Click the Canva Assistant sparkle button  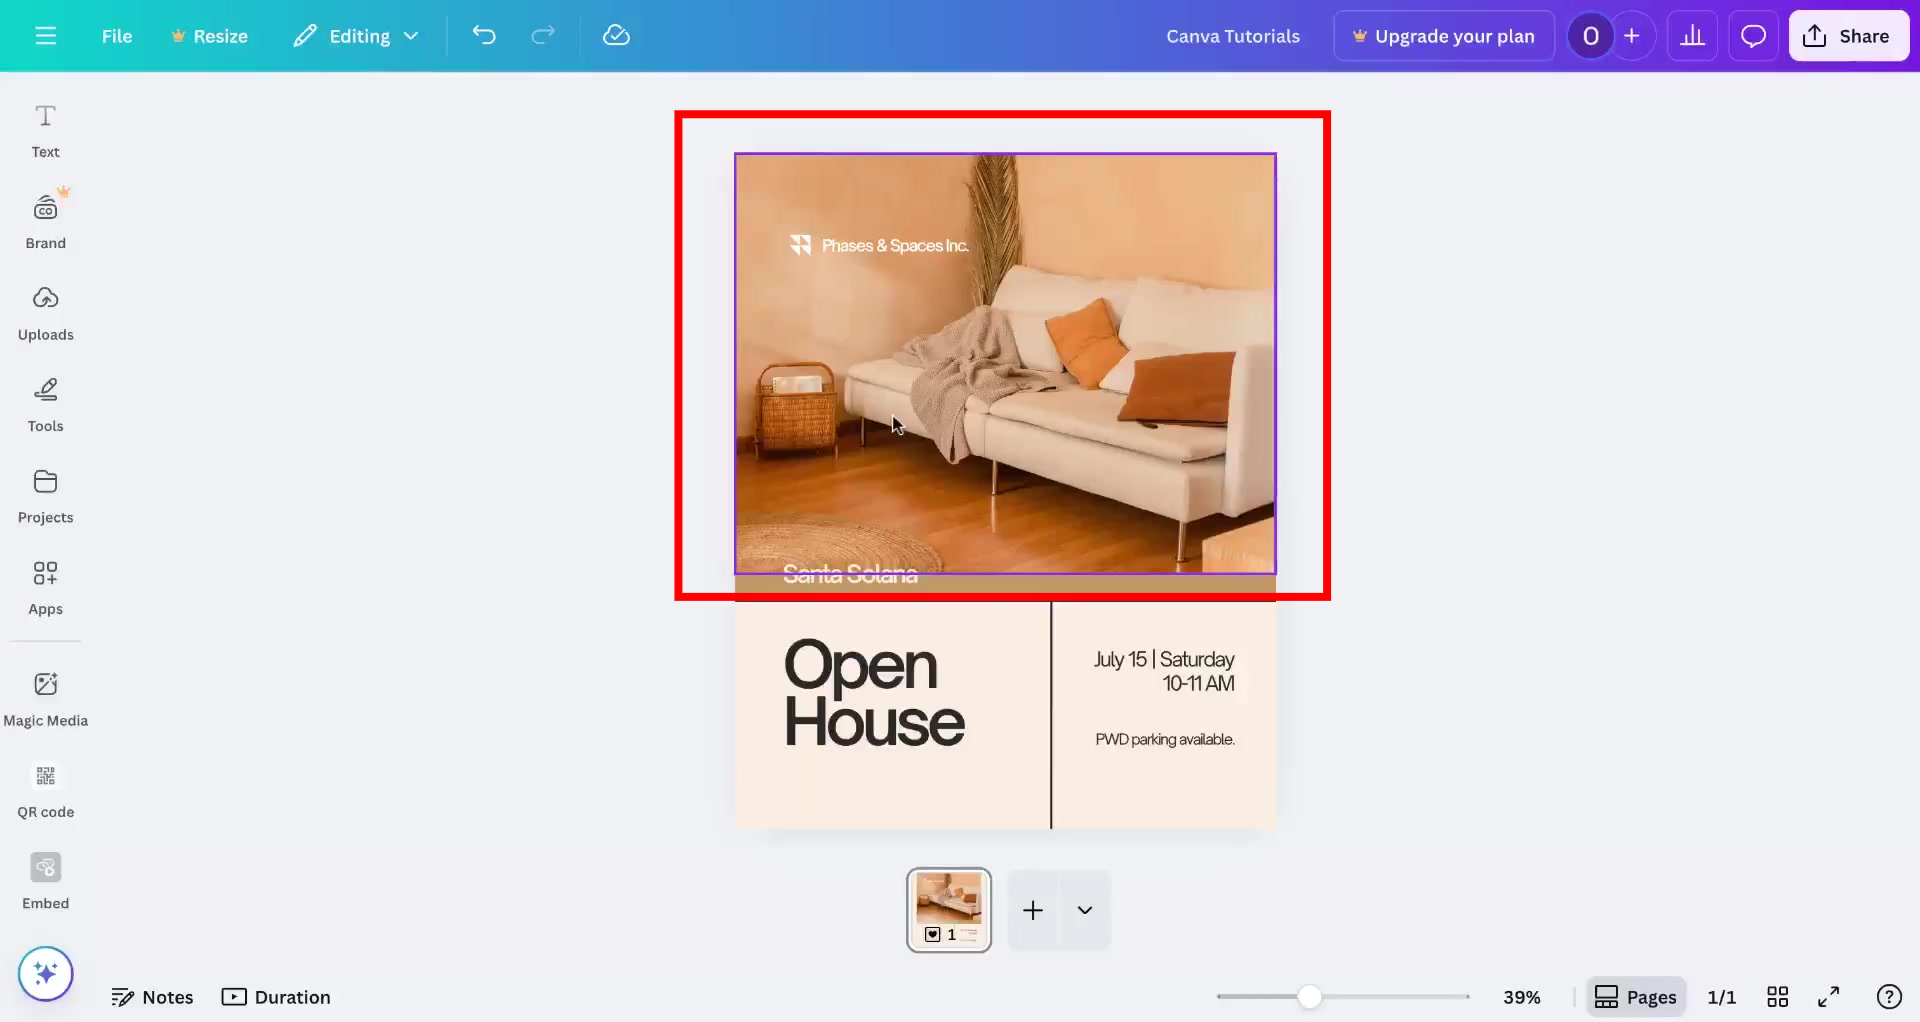(x=45, y=973)
